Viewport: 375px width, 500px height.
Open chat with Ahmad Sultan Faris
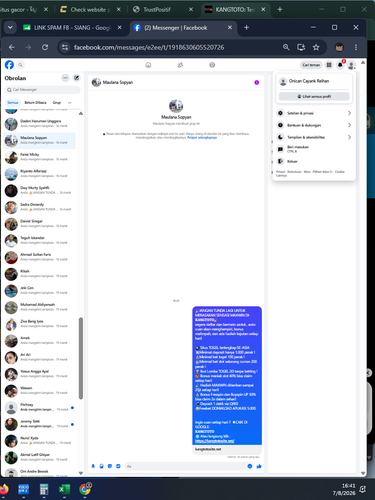(40, 257)
